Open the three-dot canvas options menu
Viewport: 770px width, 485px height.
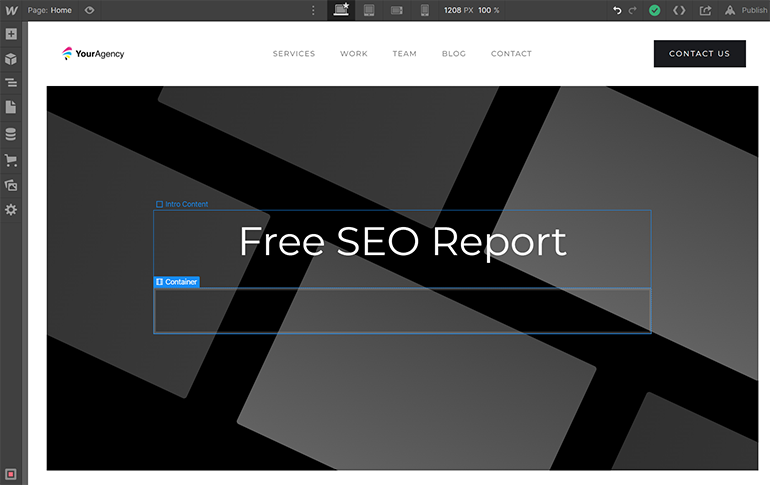click(313, 10)
